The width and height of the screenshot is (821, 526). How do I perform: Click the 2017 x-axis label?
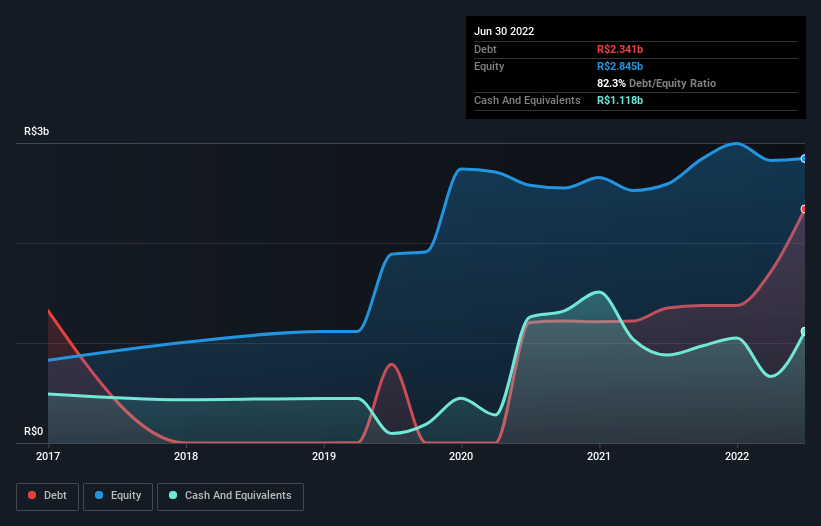point(48,456)
